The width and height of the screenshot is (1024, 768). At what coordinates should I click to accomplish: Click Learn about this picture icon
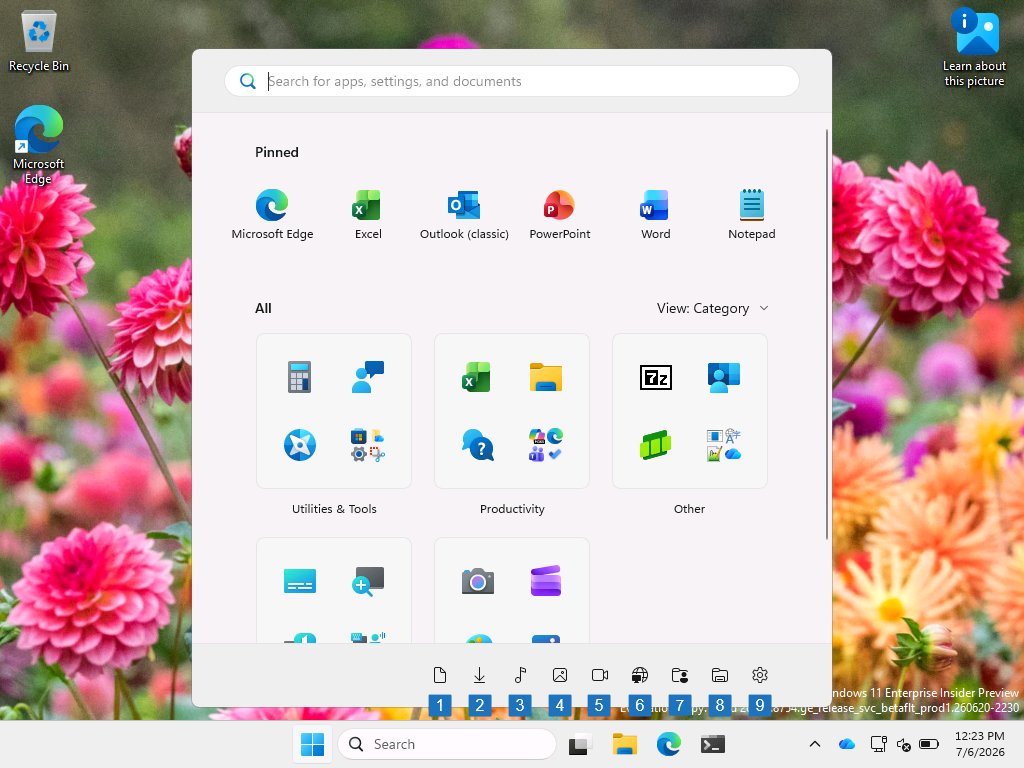(x=974, y=48)
